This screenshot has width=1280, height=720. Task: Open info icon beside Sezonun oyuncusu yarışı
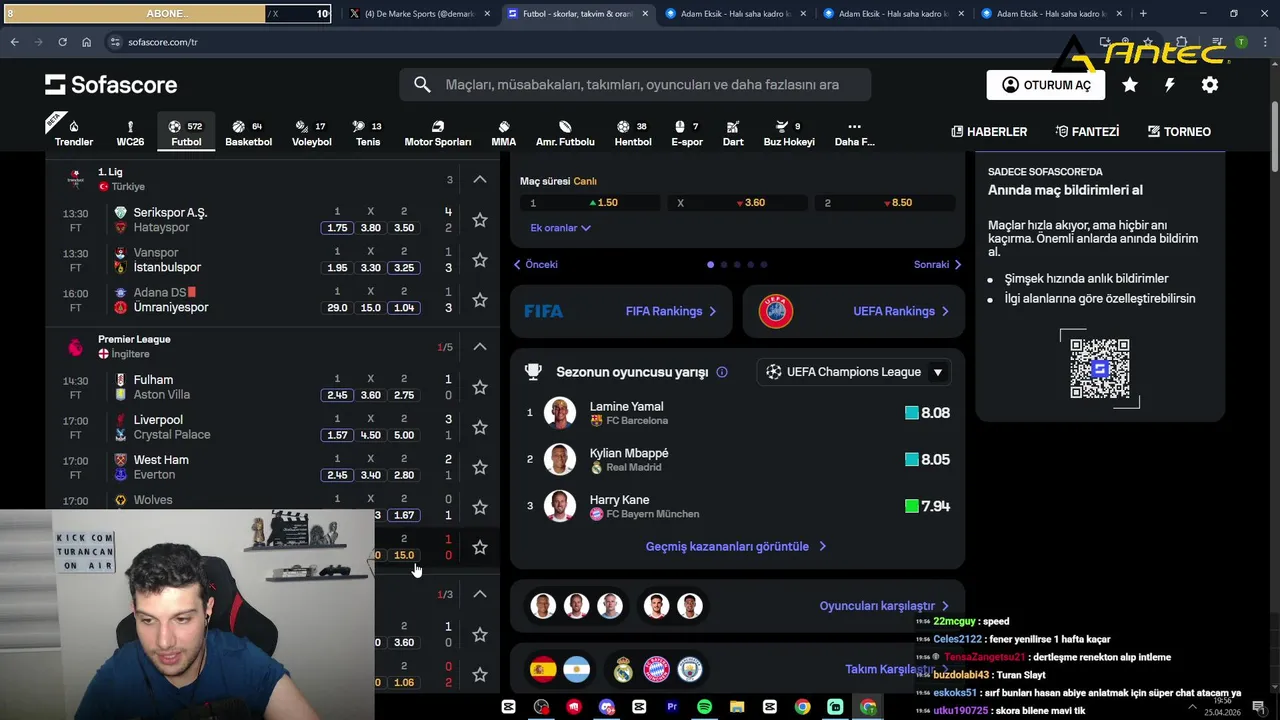pos(722,372)
